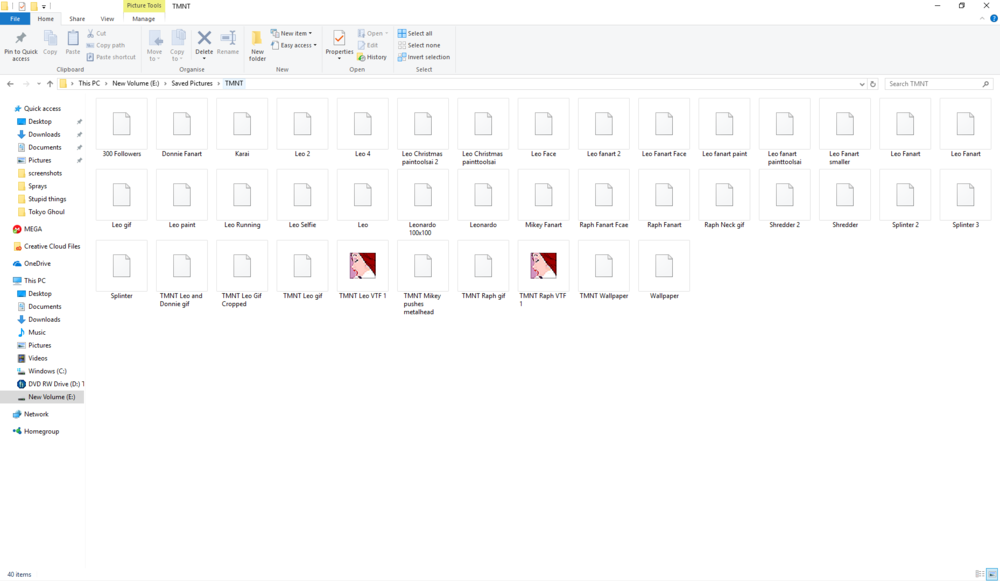
Task: Select the Shredder 2 file
Action: click(784, 200)
